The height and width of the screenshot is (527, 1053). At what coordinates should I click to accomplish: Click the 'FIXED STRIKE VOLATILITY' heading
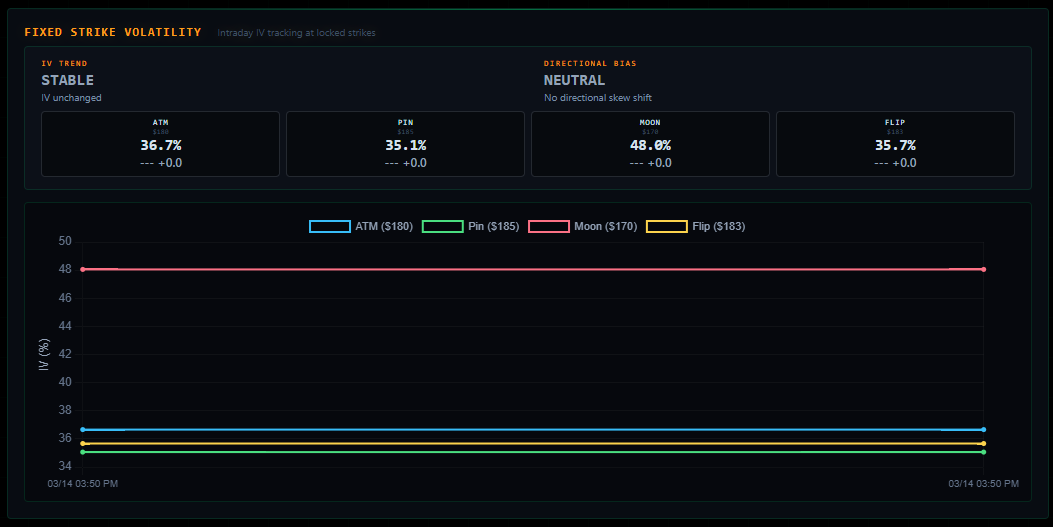(x=113, y=32)
